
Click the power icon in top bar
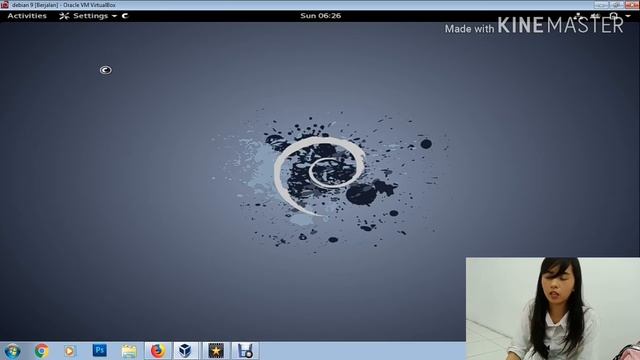pos(613,16)
